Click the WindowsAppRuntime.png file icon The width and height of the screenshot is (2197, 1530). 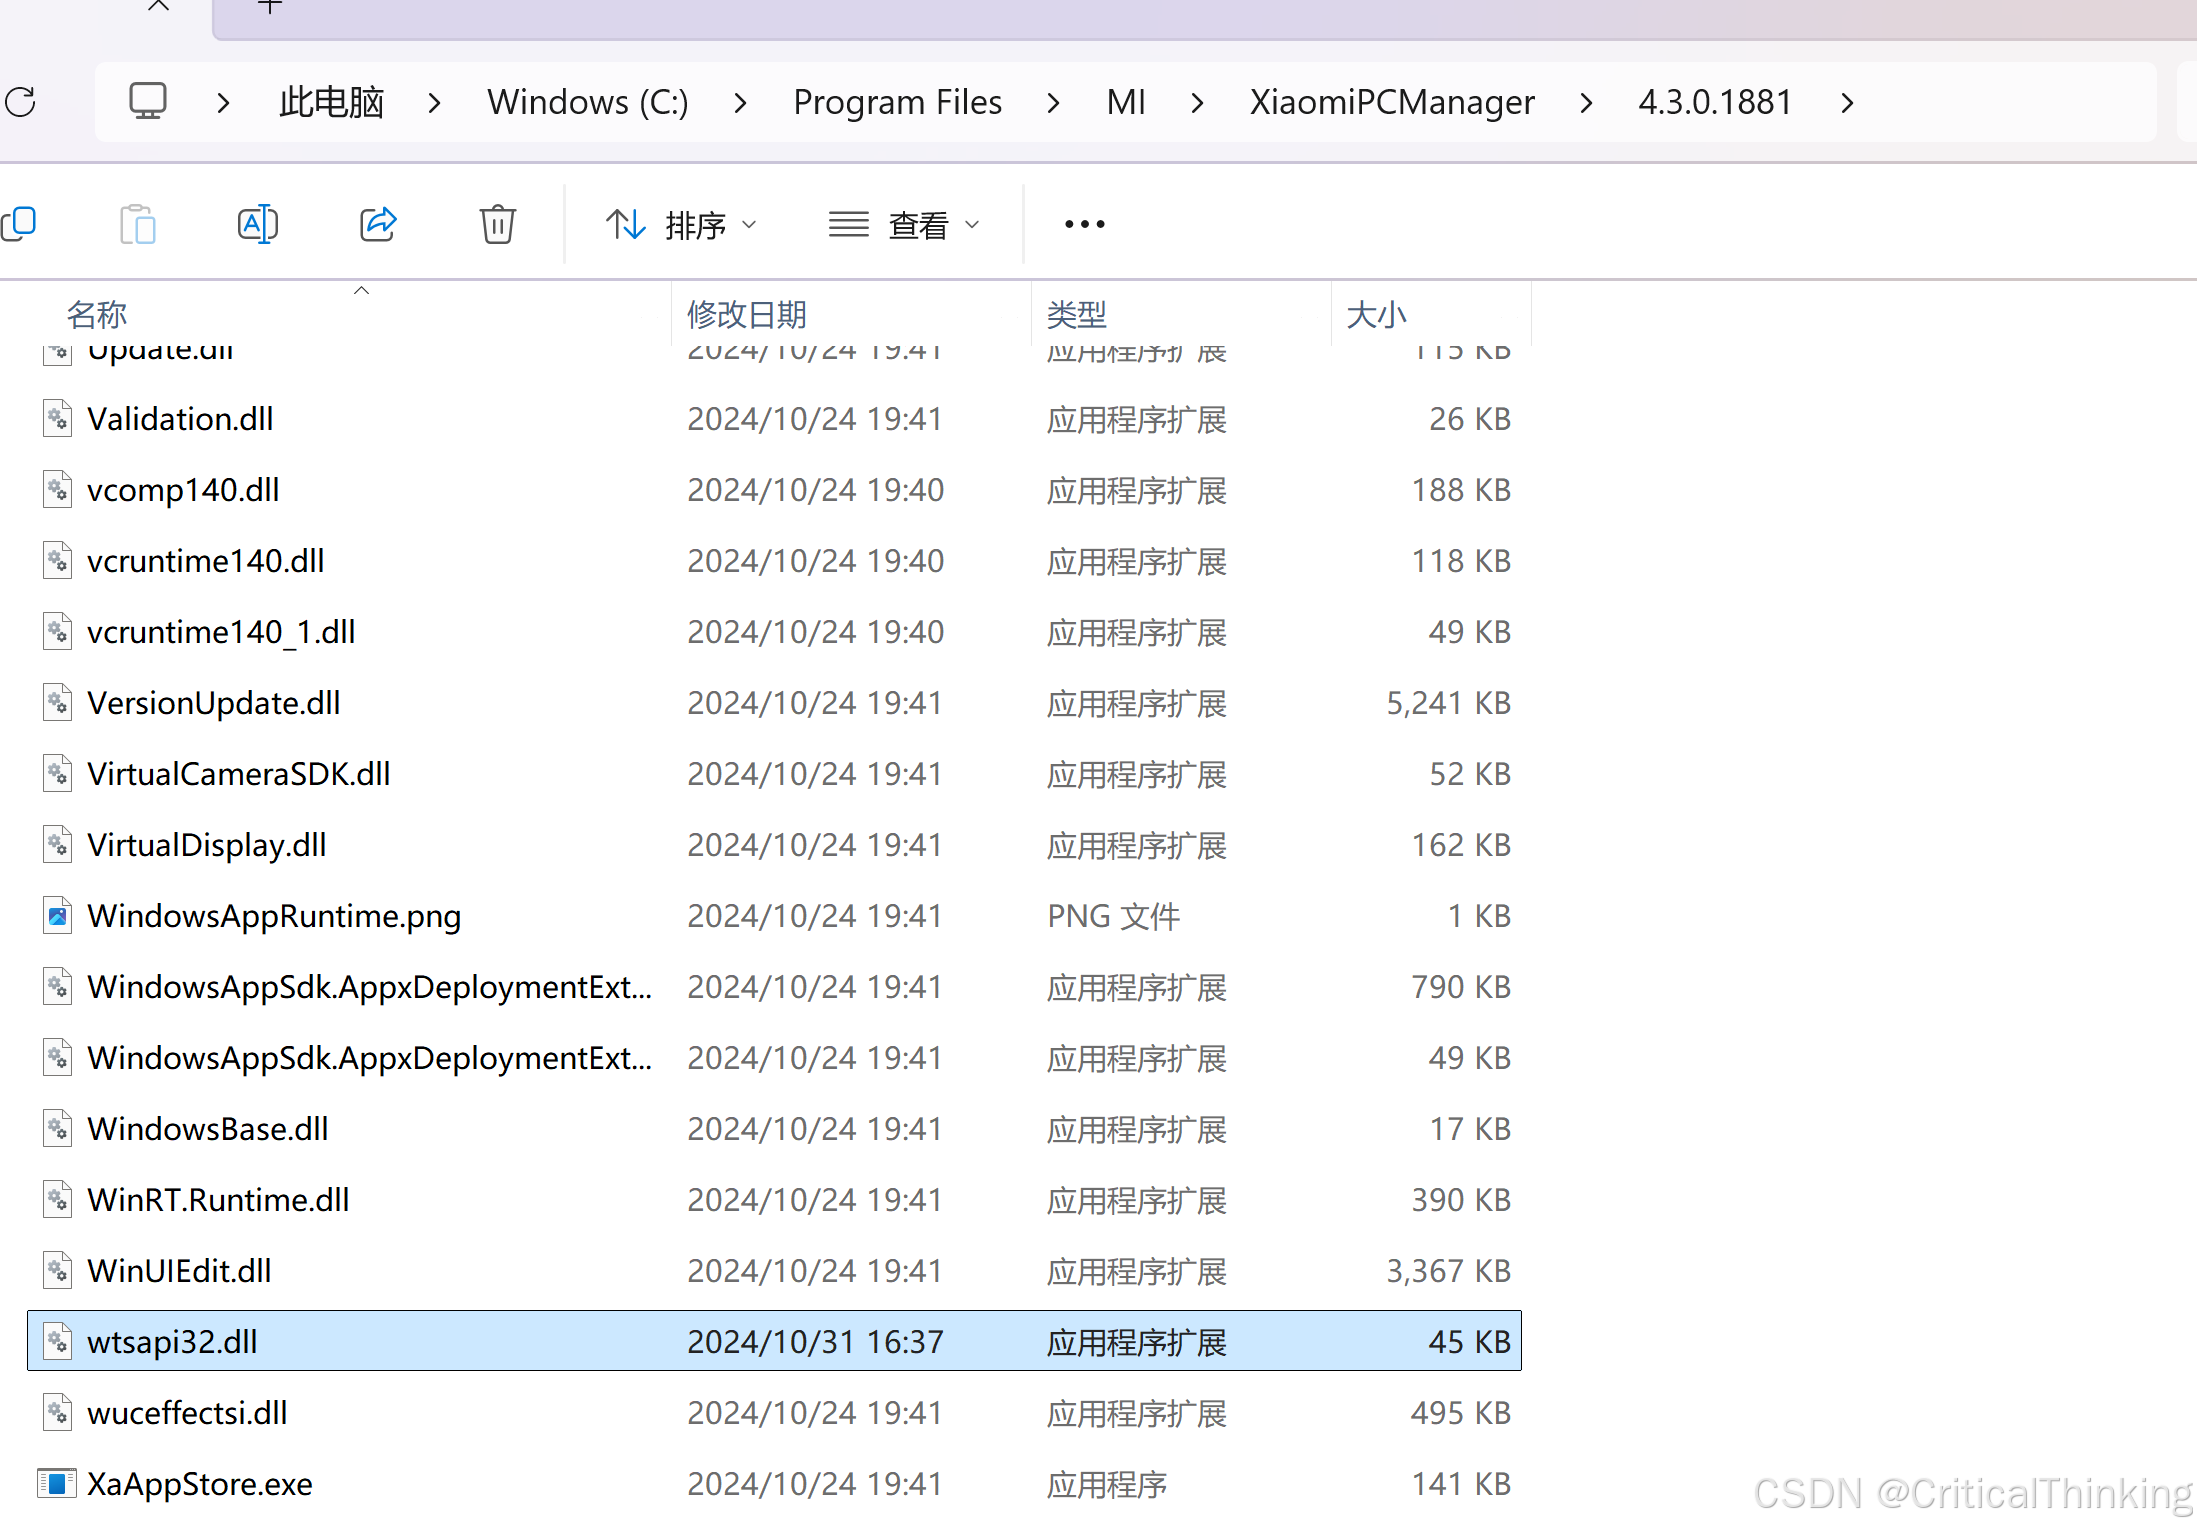point(57,916)
